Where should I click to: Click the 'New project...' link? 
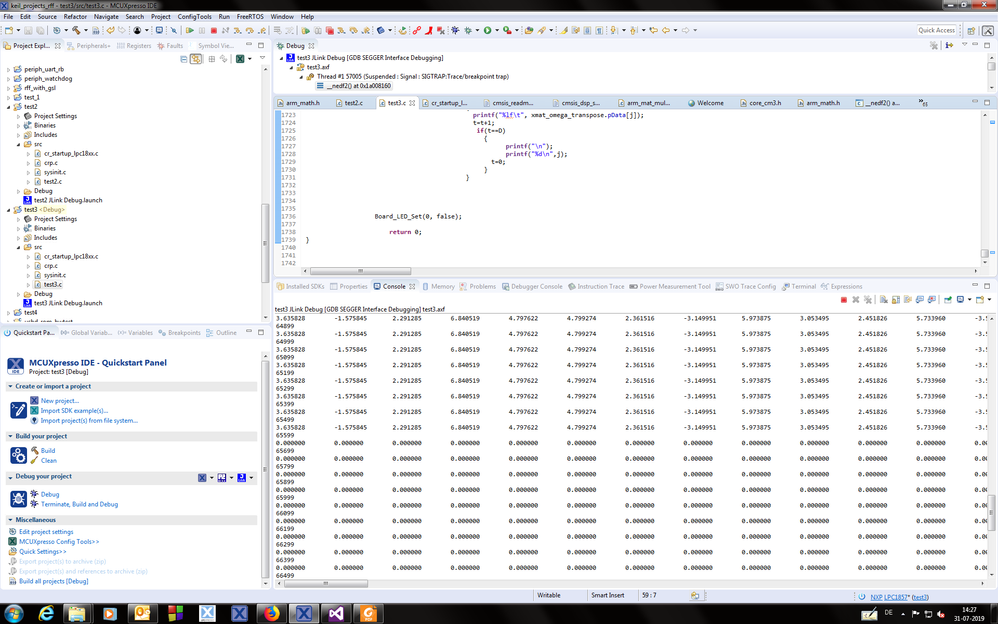pos(60,401)
